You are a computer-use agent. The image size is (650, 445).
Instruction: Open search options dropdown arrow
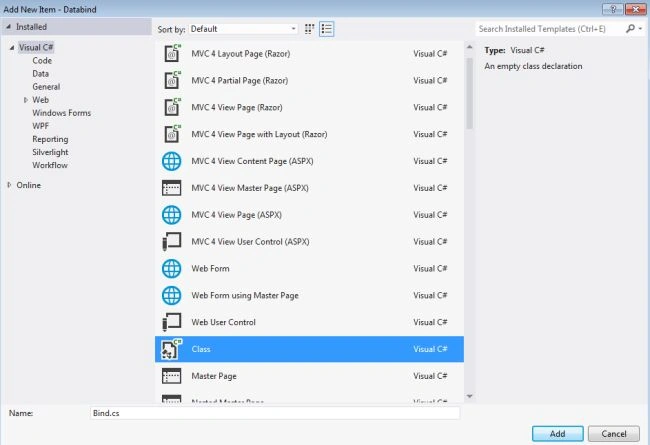(640, 29)
